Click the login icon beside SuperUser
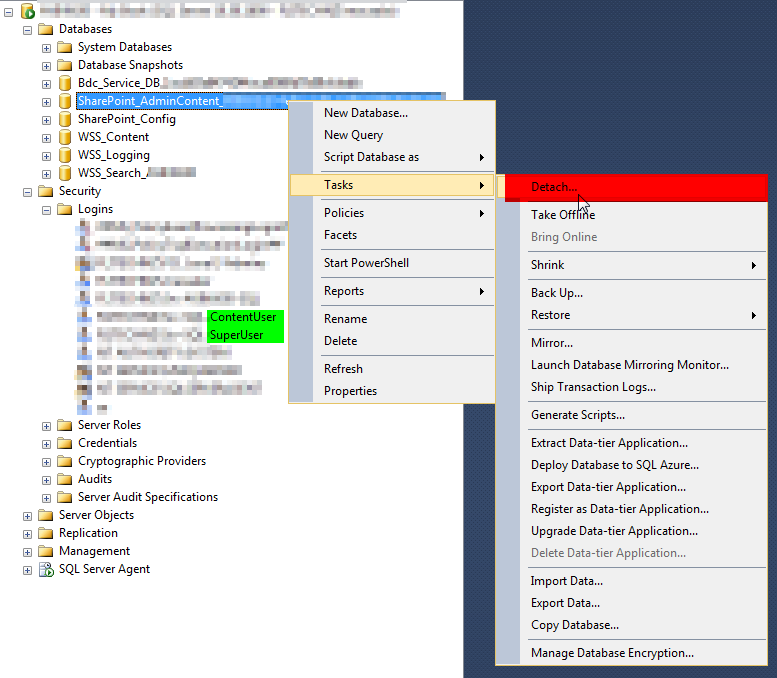777x678 pixels. [84, 335]
